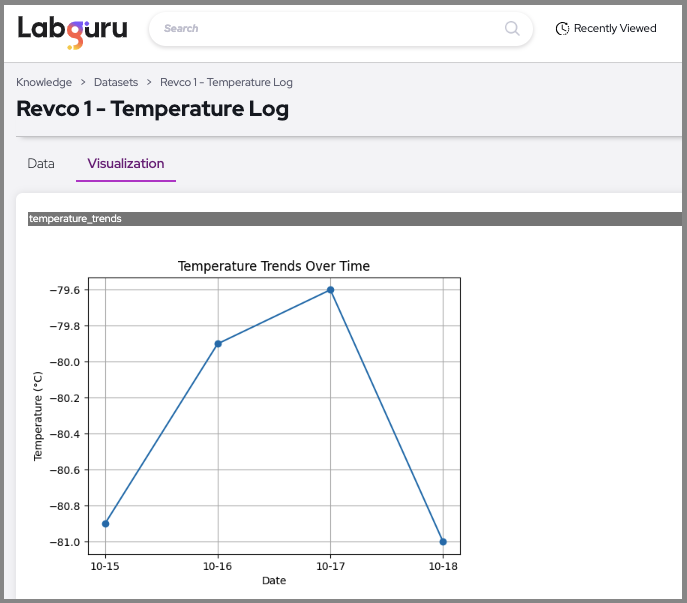
Task: Focus the Search input field
Action: click(x=330, y=29)
